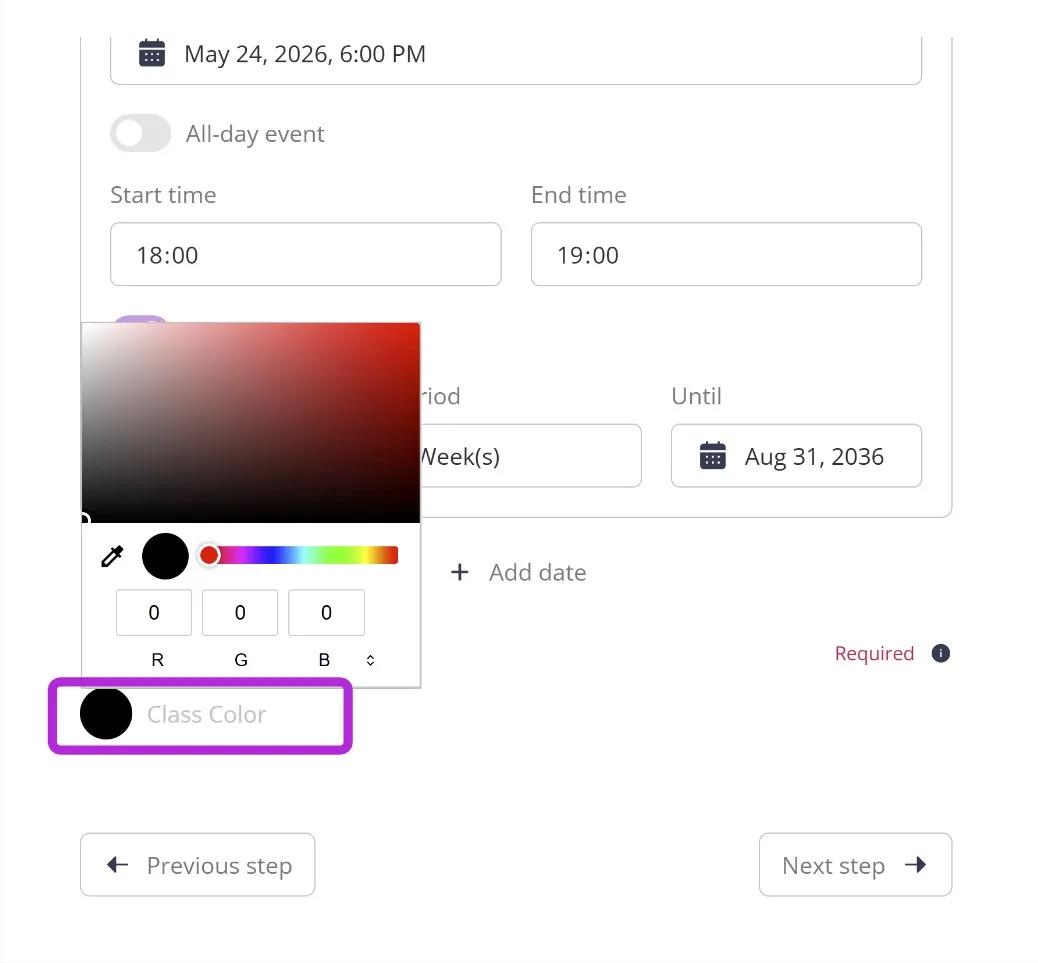The height and width of the screenshot is (963, 1038).
Task: Go back with the Previous step button
Action: coord(197,864)
